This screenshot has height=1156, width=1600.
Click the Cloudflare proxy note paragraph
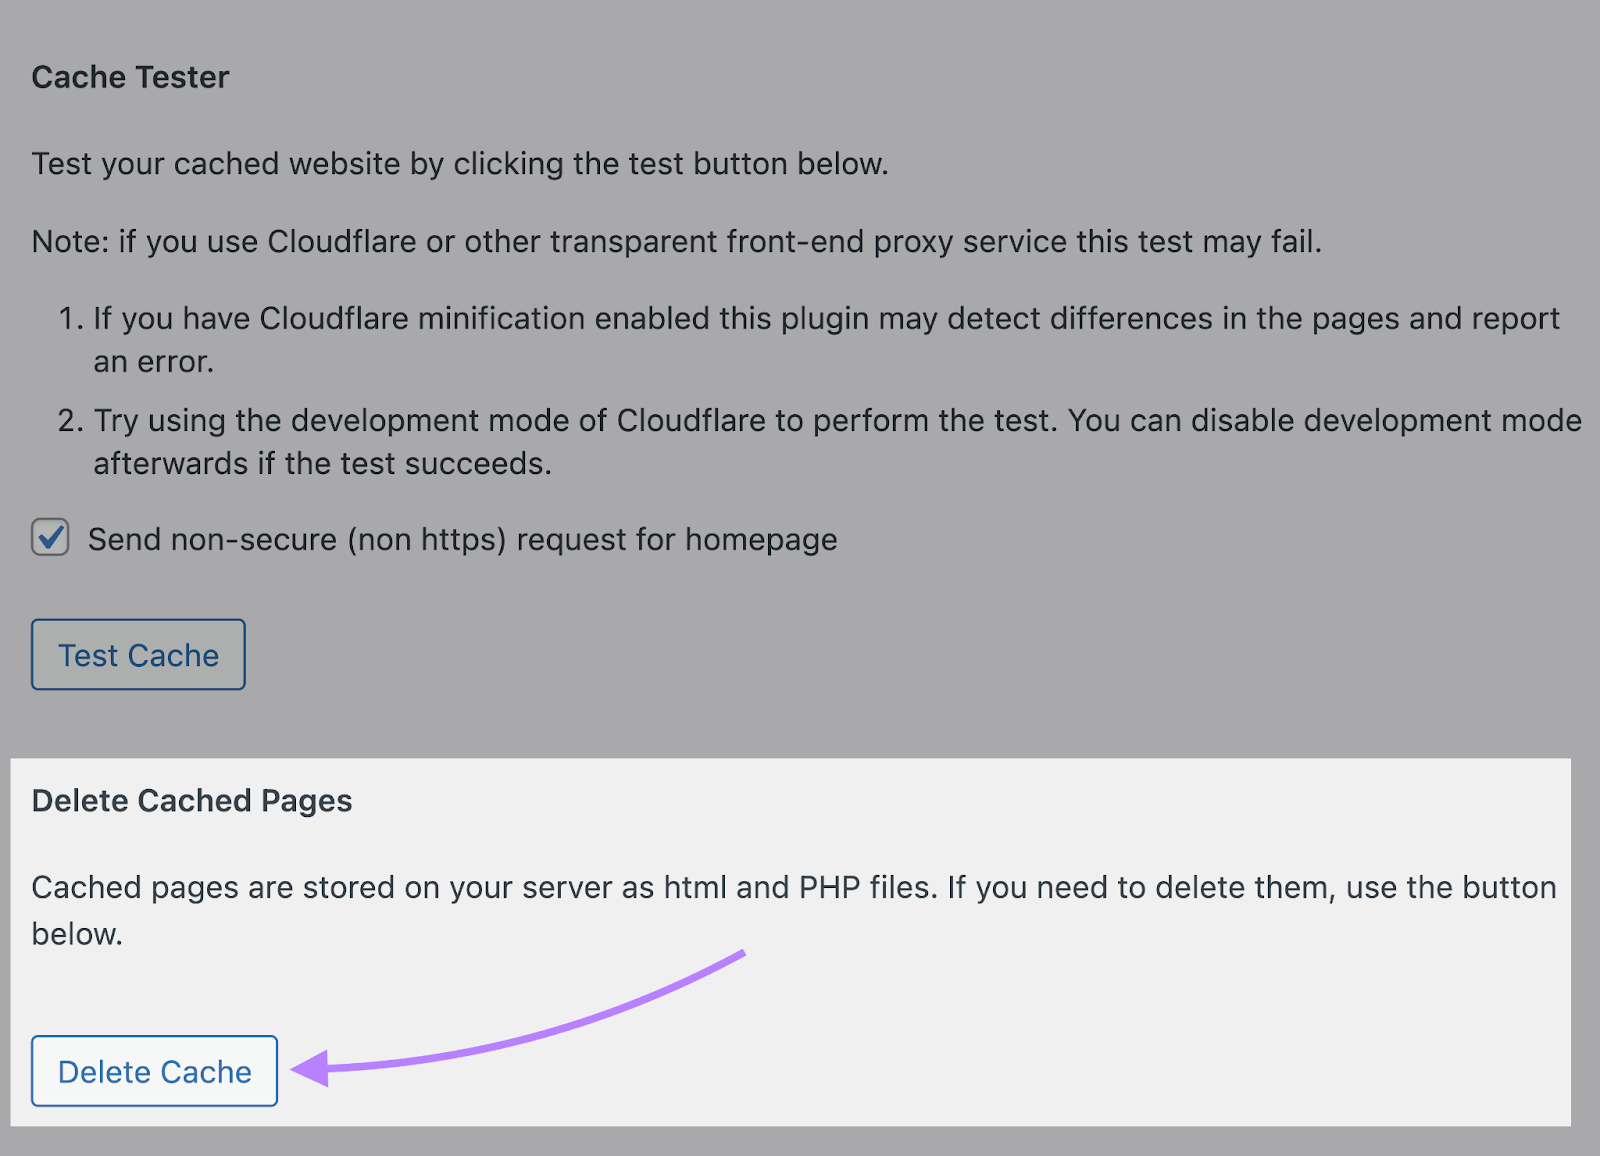point(676,242)
